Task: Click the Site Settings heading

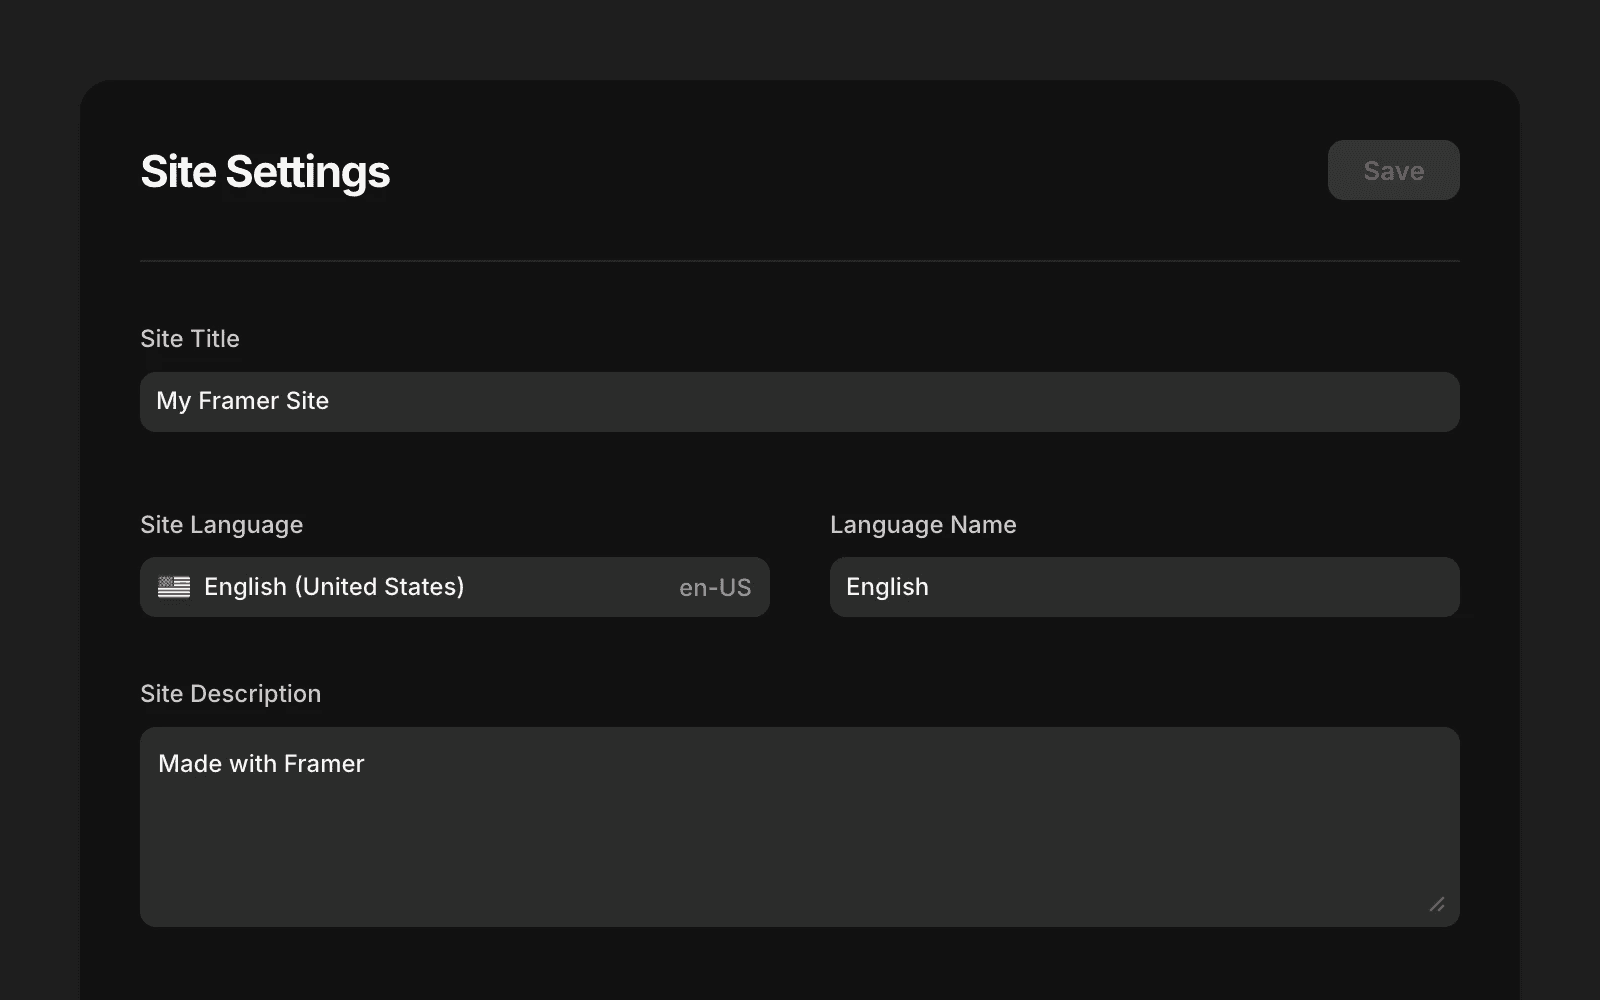Action: click(265, 171)
